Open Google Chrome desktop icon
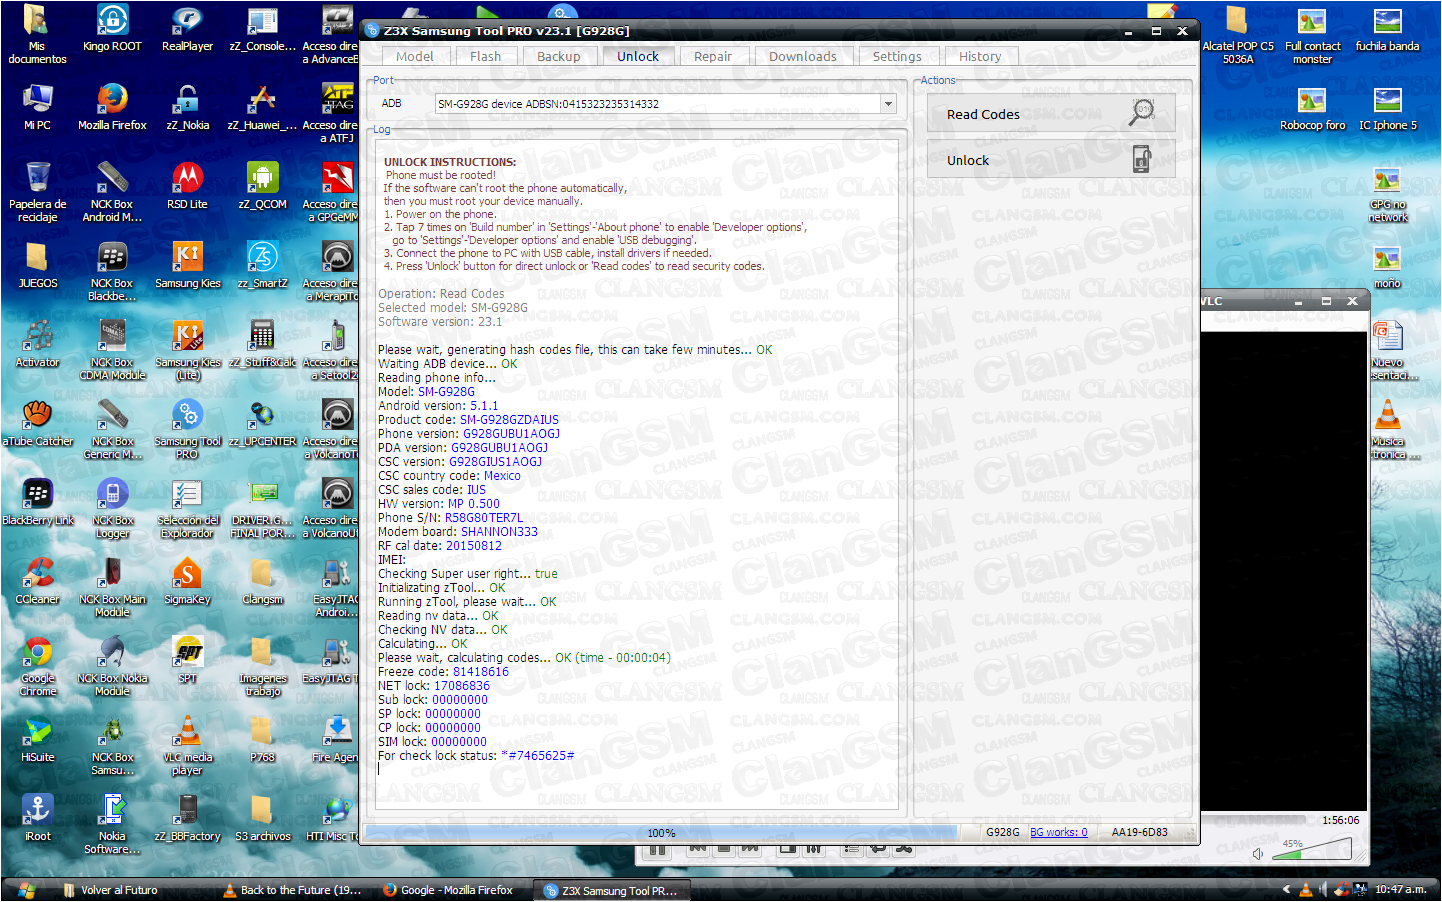 point(37,666)
